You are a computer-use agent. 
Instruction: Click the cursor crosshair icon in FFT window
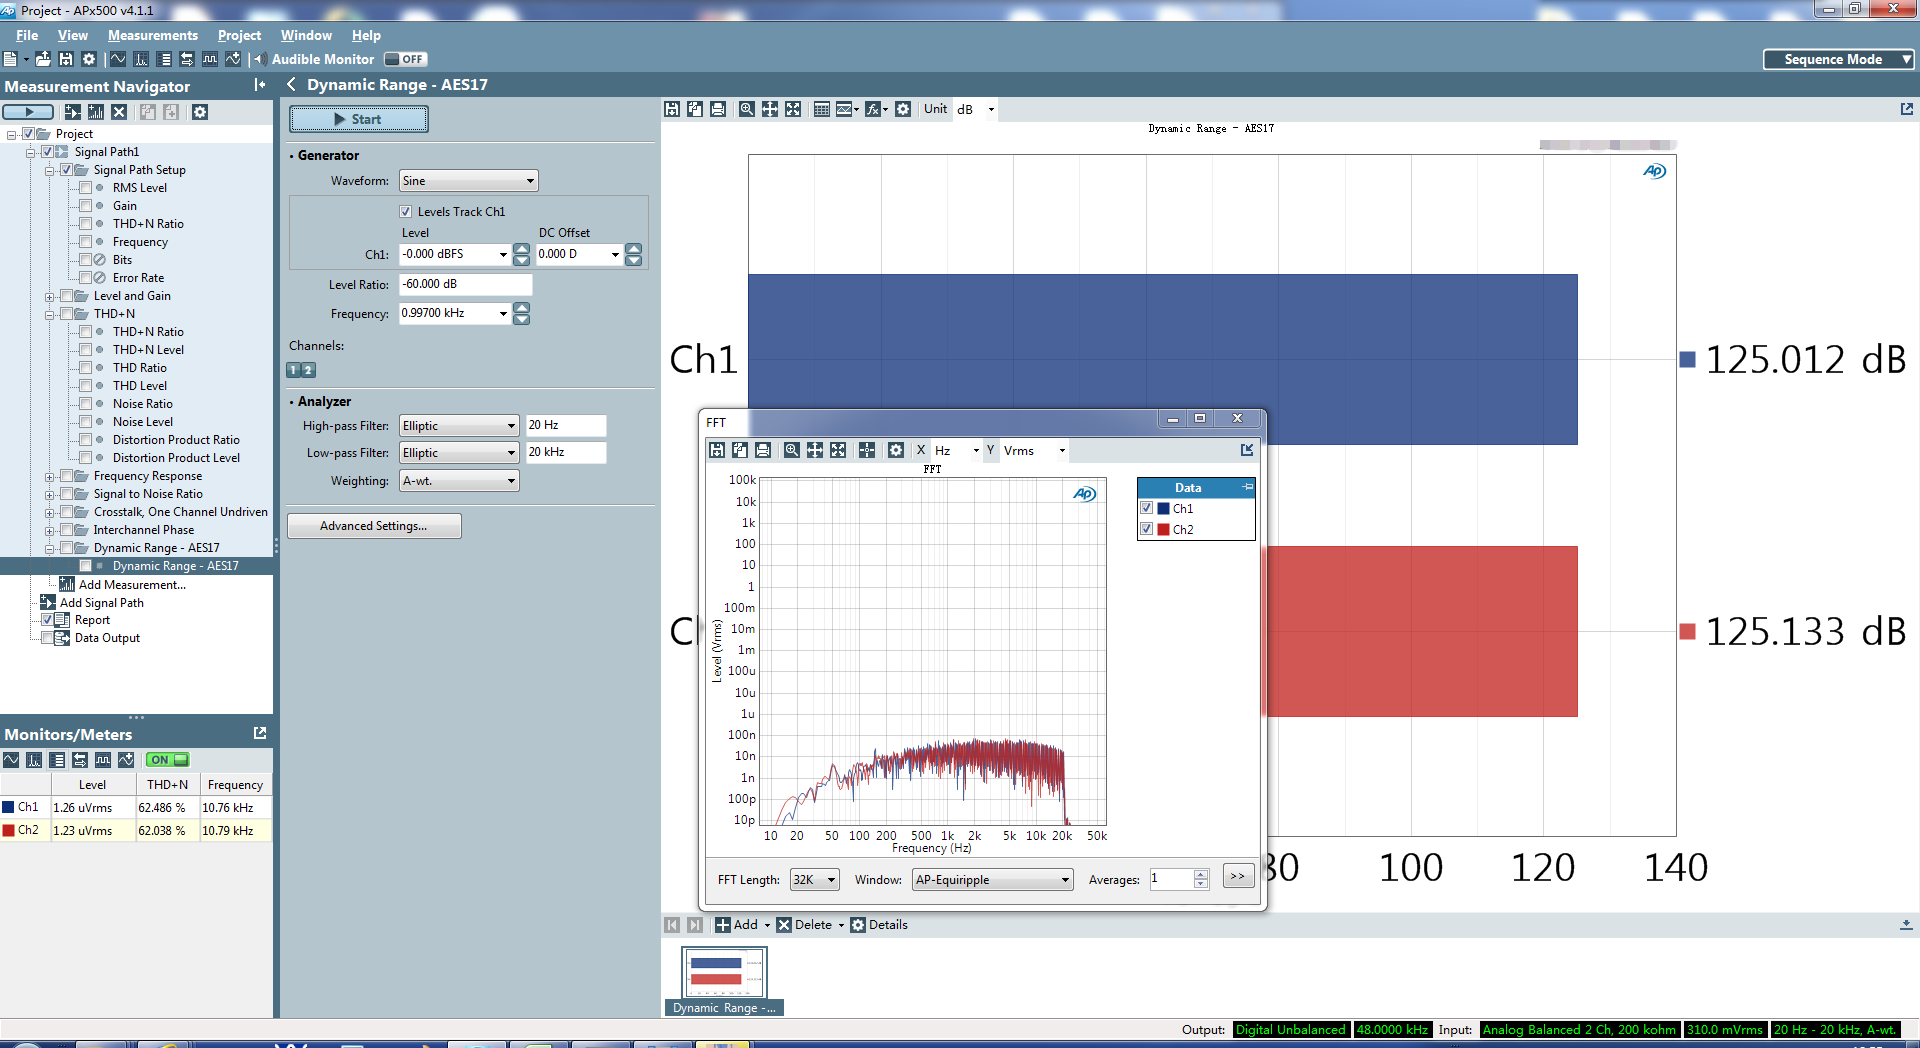[x=867, y=450]
